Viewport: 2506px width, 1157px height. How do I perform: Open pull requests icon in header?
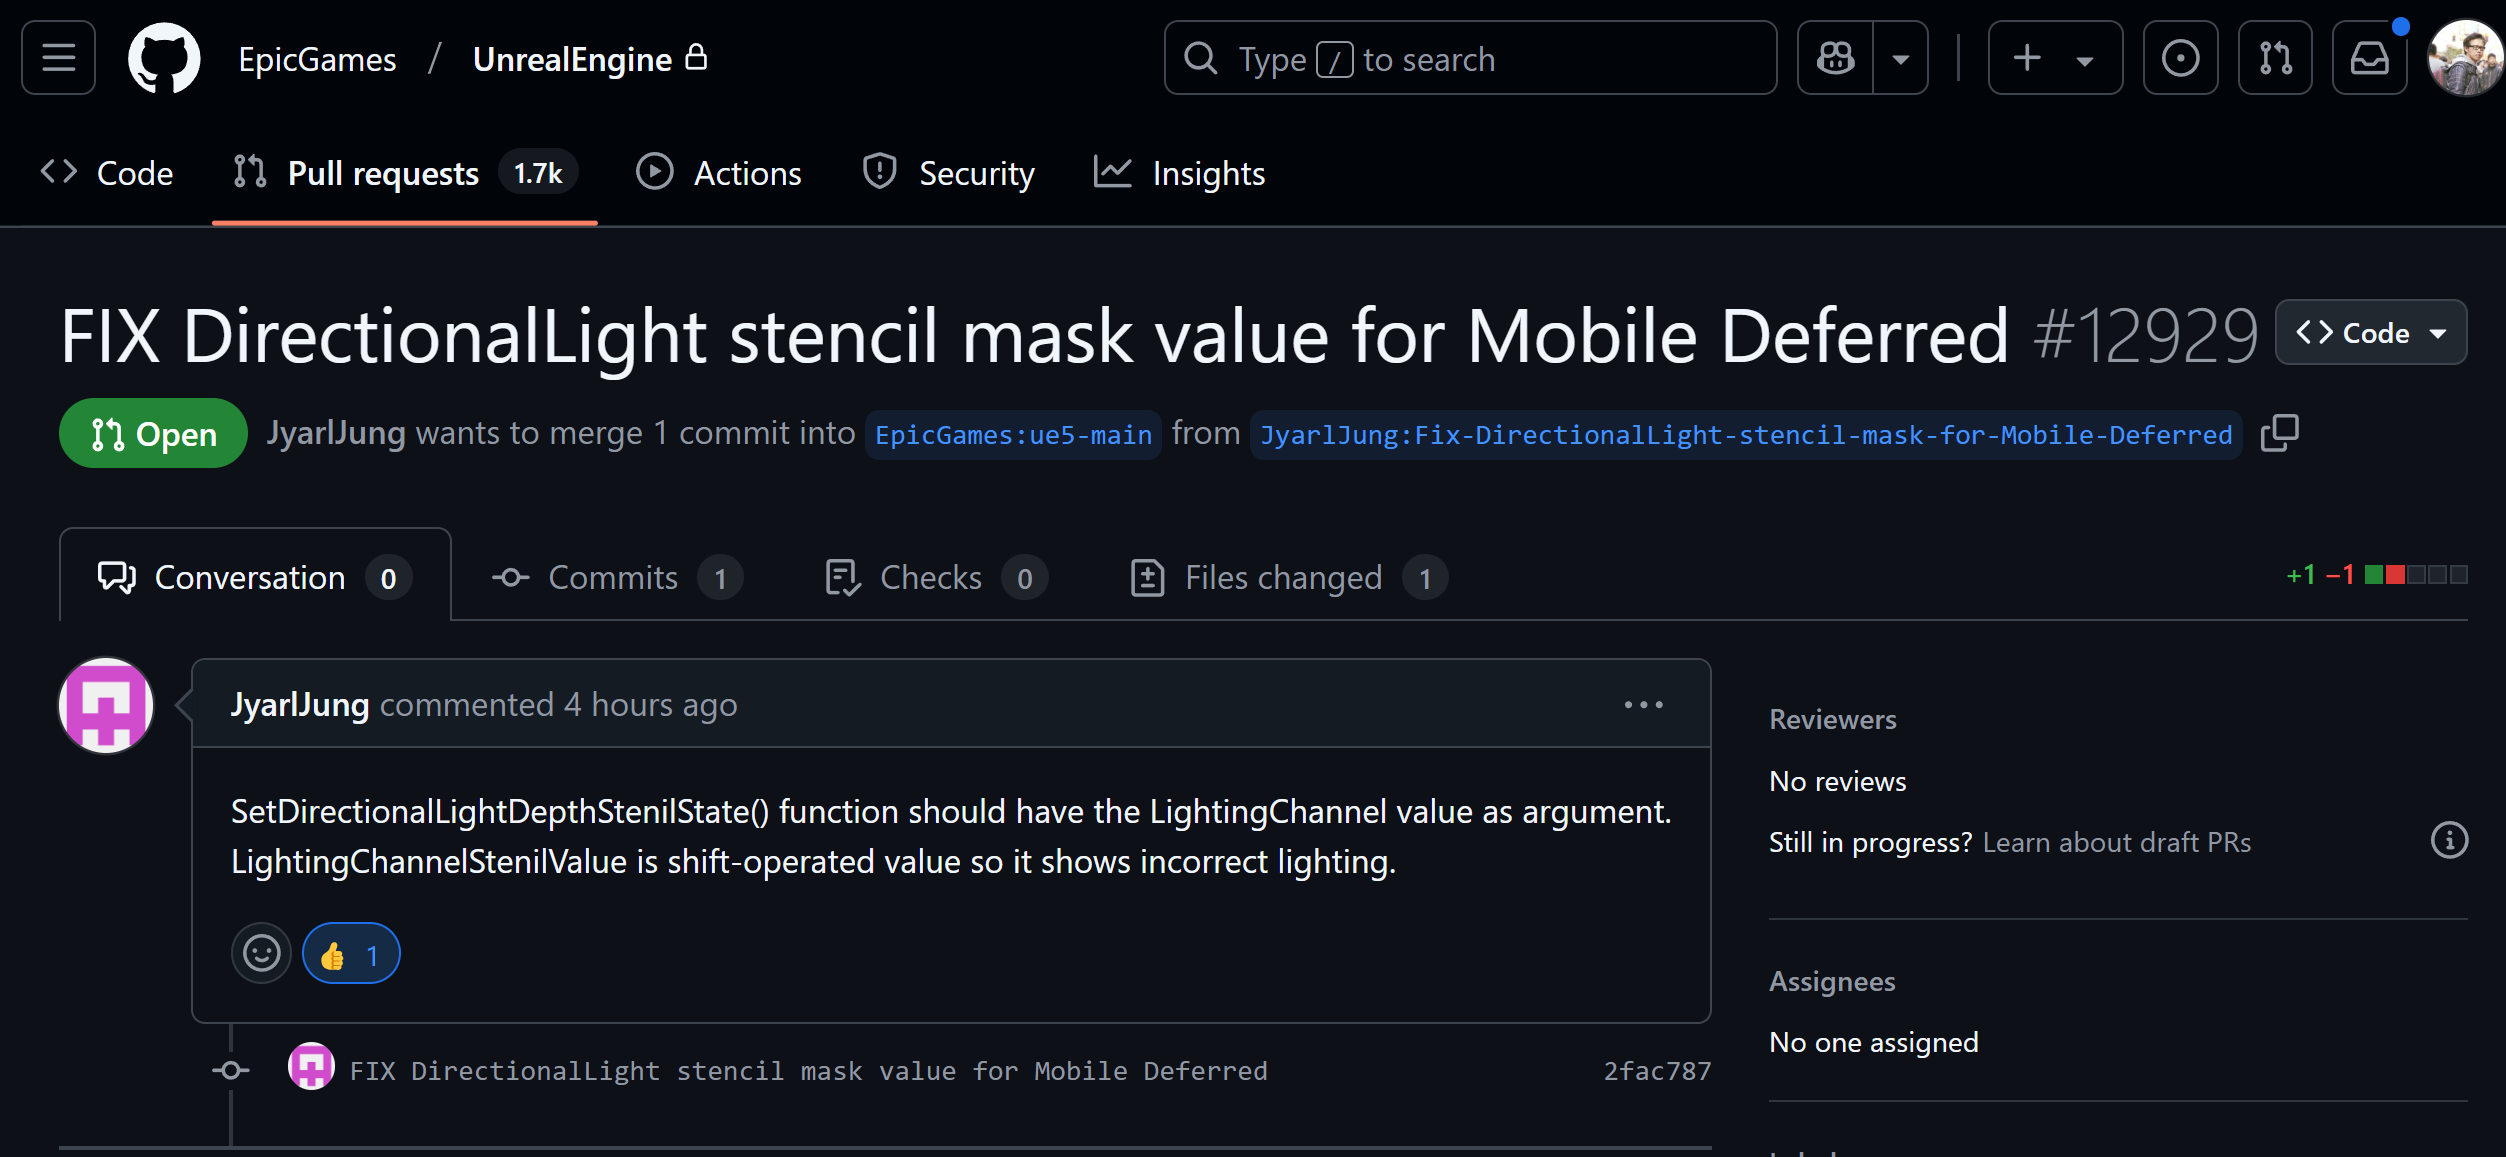tap(2275, 58)
